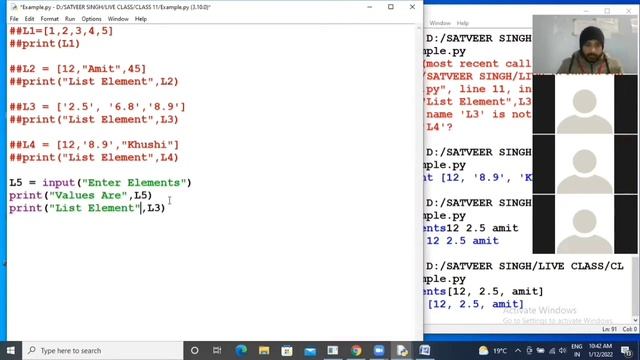Screen dimensions: 640x360
Task: Click ENG IN language indicator
Action: 576,351
